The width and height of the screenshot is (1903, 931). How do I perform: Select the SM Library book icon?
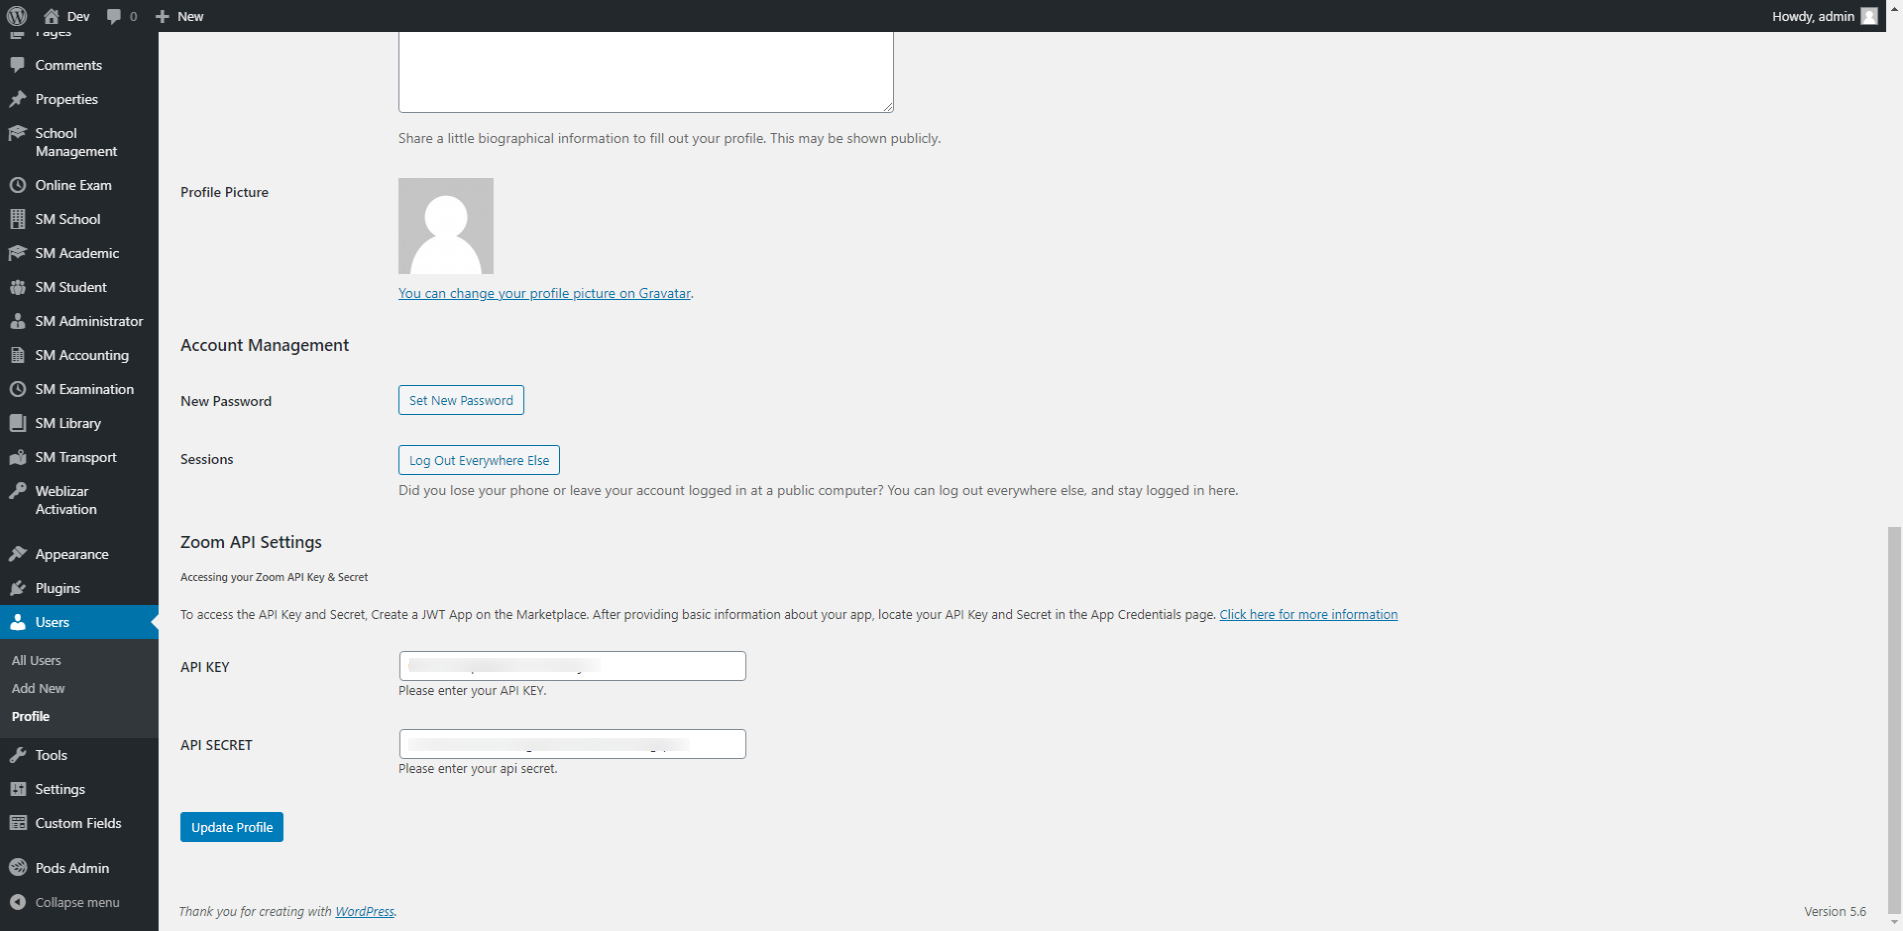pos(18,423)
